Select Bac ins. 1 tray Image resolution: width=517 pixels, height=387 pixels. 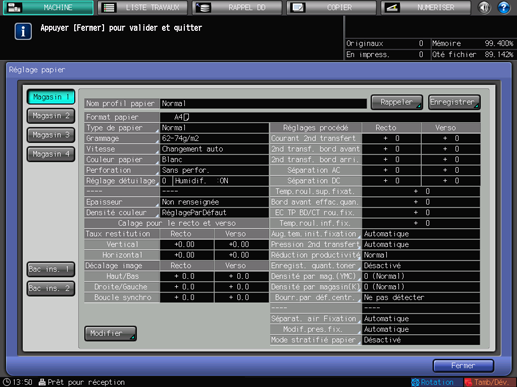point(51,269)
